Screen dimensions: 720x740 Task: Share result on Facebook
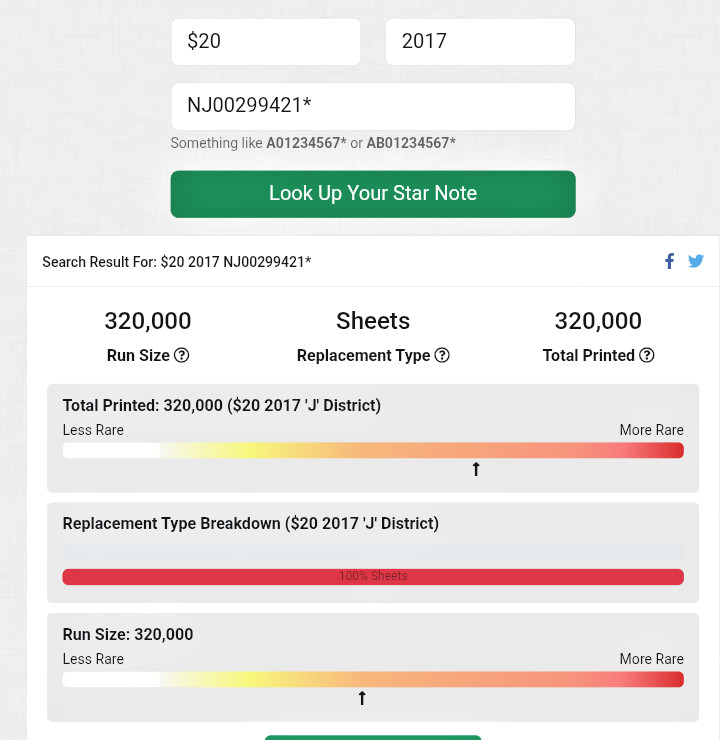(670, 262)
